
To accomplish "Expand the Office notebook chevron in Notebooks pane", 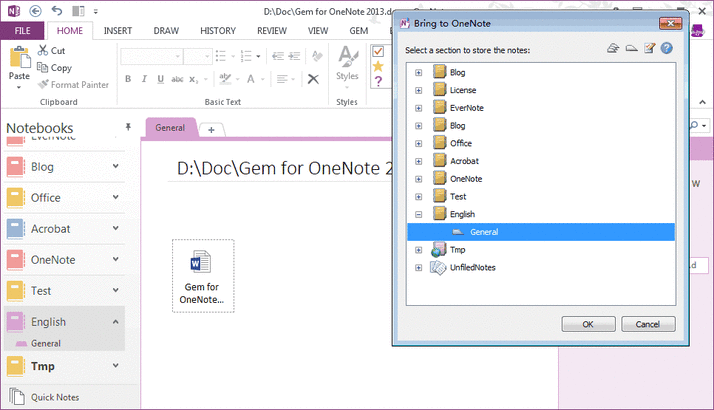I will 116,197.
